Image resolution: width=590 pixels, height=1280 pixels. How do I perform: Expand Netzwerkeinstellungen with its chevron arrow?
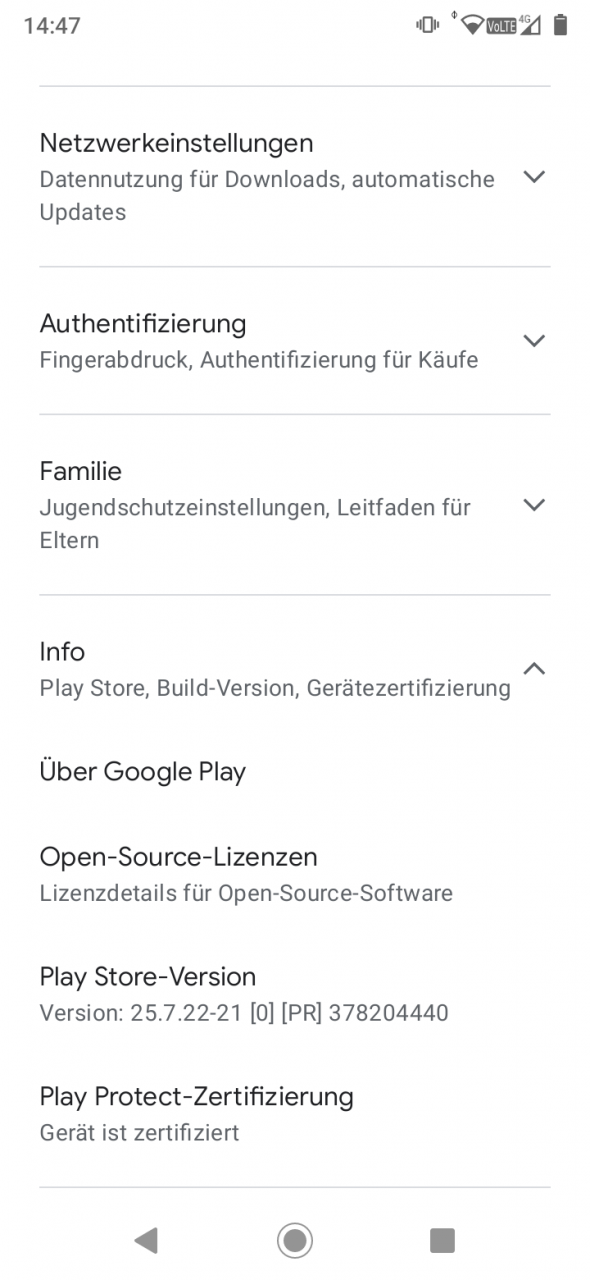tap(535, 177)
